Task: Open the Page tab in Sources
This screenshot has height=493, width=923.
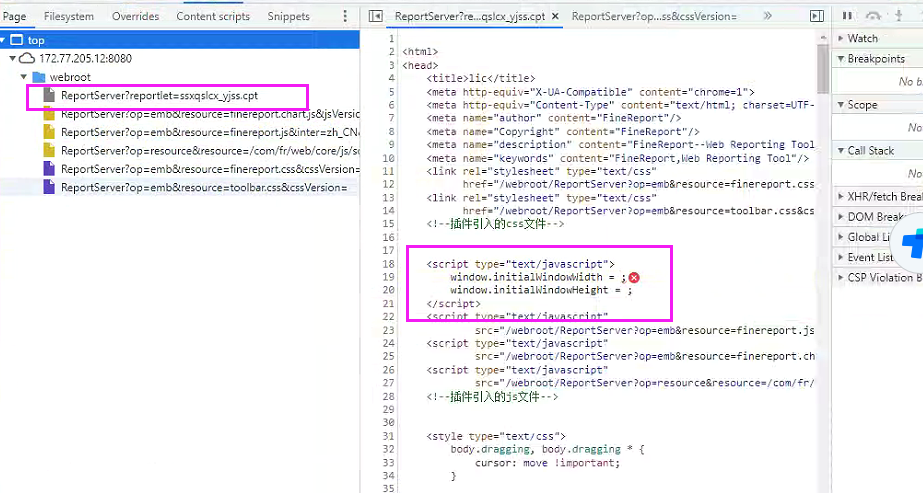Action: [14, 16]
